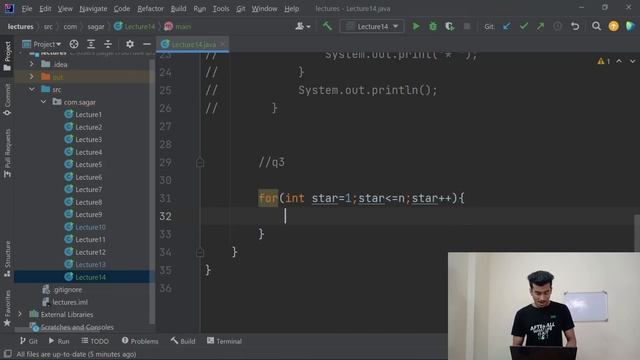Collapse the com.sagar package
640x360 pixels.
pyautogui.click(x=43, y=102)
